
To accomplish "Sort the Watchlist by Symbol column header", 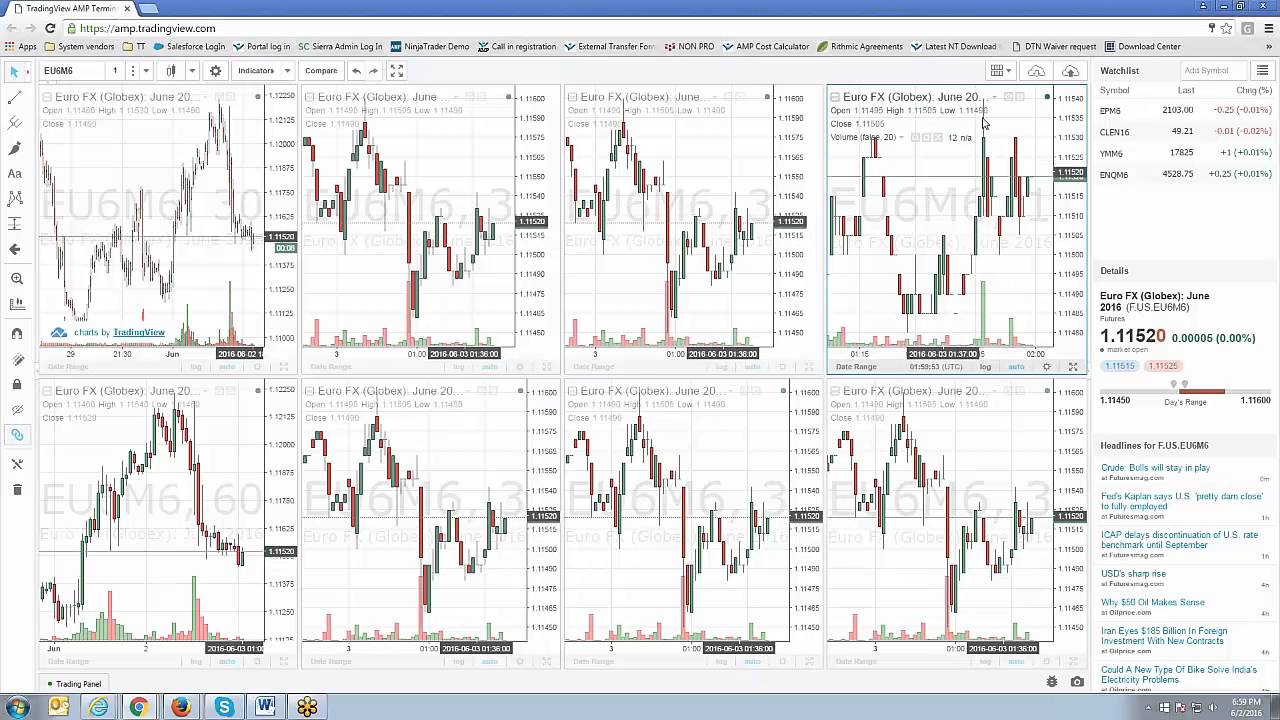I will pos(1114,91).
